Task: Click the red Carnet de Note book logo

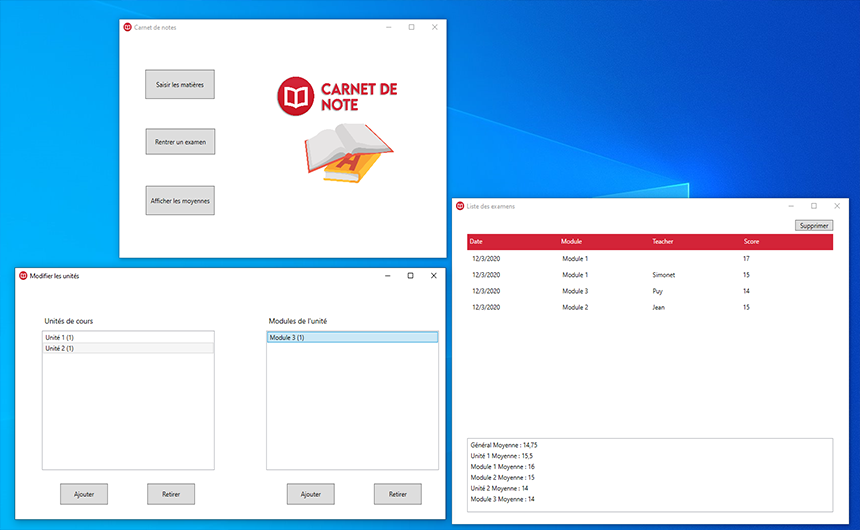Action: pos(295,96)
